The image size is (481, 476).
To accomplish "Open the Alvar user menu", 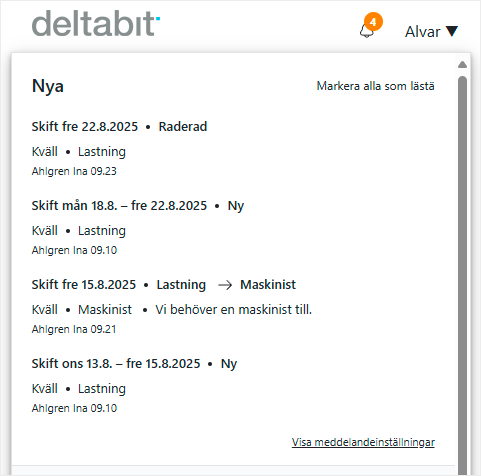I will click(431, 32).
